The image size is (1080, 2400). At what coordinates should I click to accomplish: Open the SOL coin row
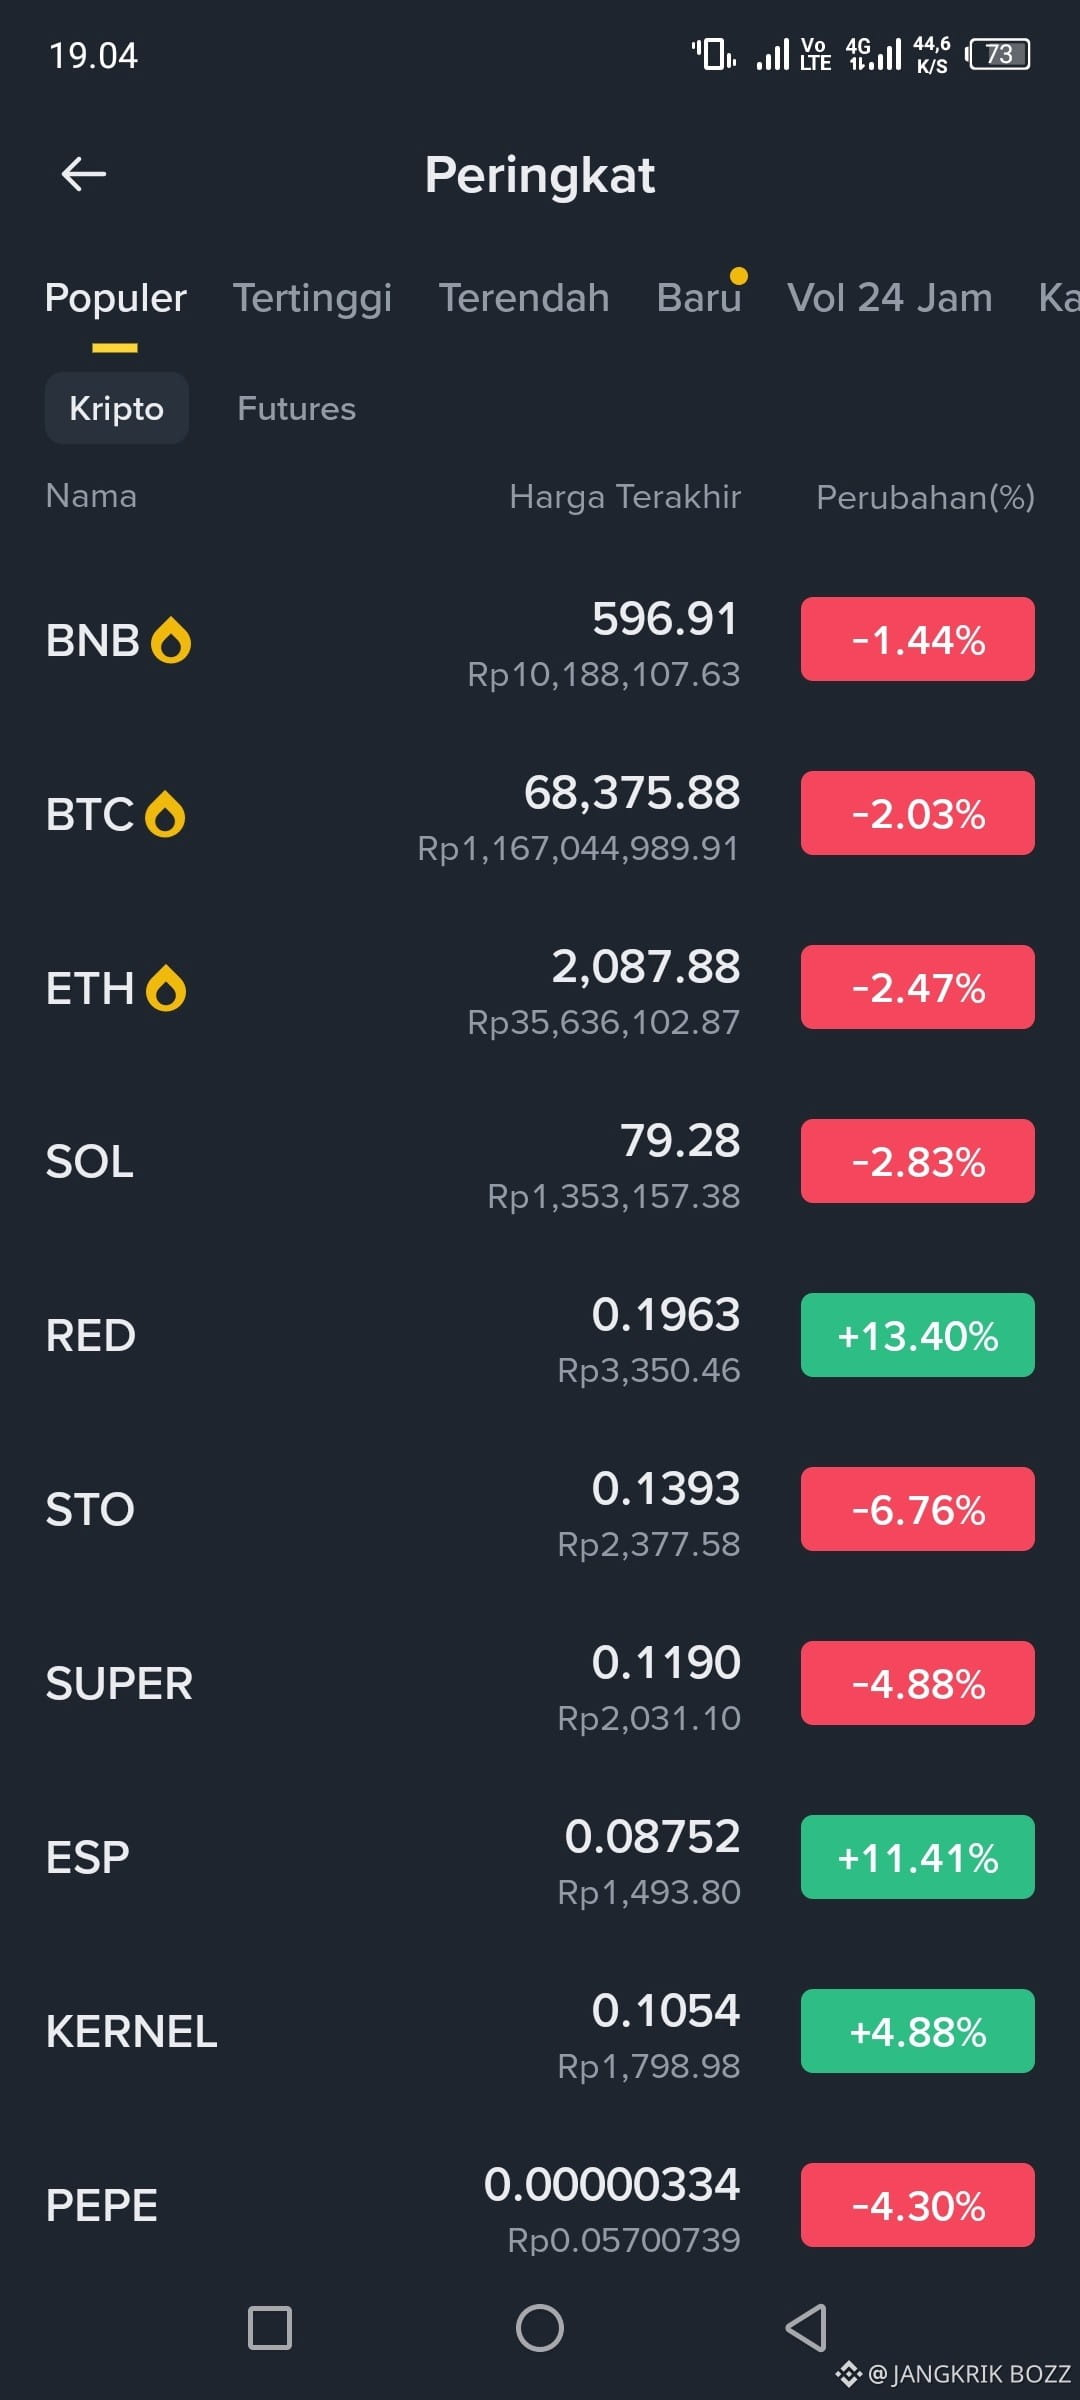click(x=540, y=1161)
